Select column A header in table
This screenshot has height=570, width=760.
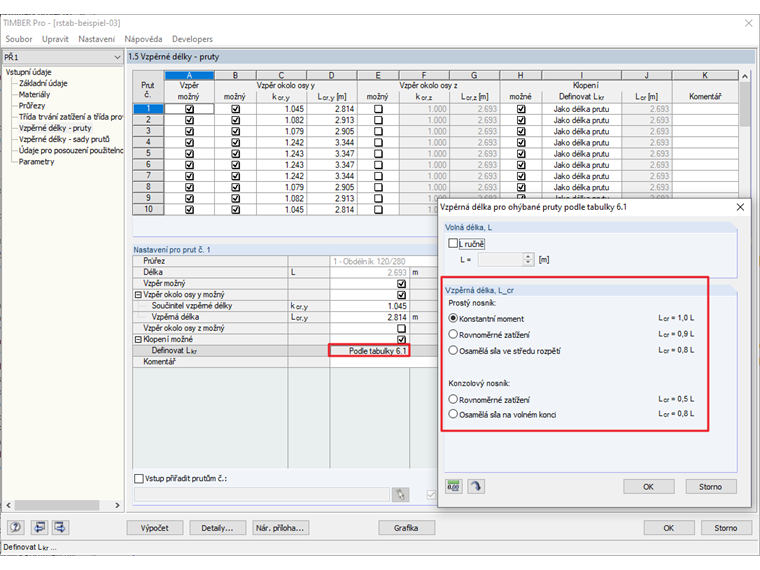(x=190, y=75)
